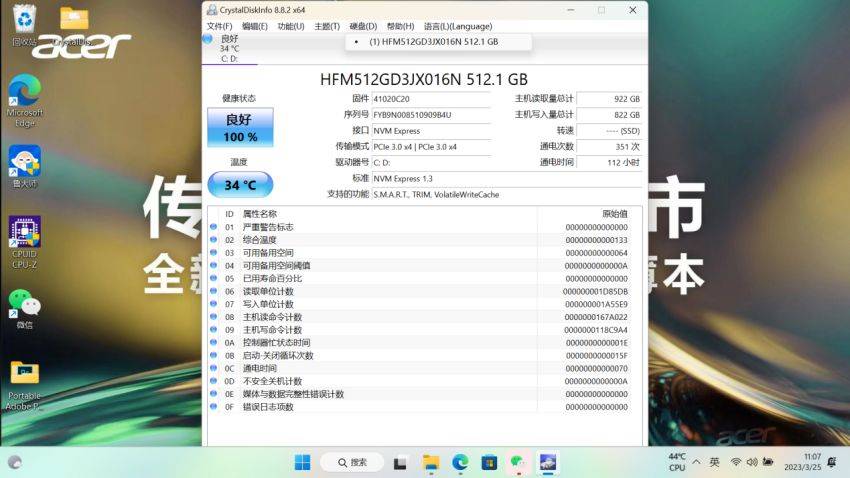850x478 pixels.
Task: Click host writes total 822 GB
Action: [x=609, y=115]
